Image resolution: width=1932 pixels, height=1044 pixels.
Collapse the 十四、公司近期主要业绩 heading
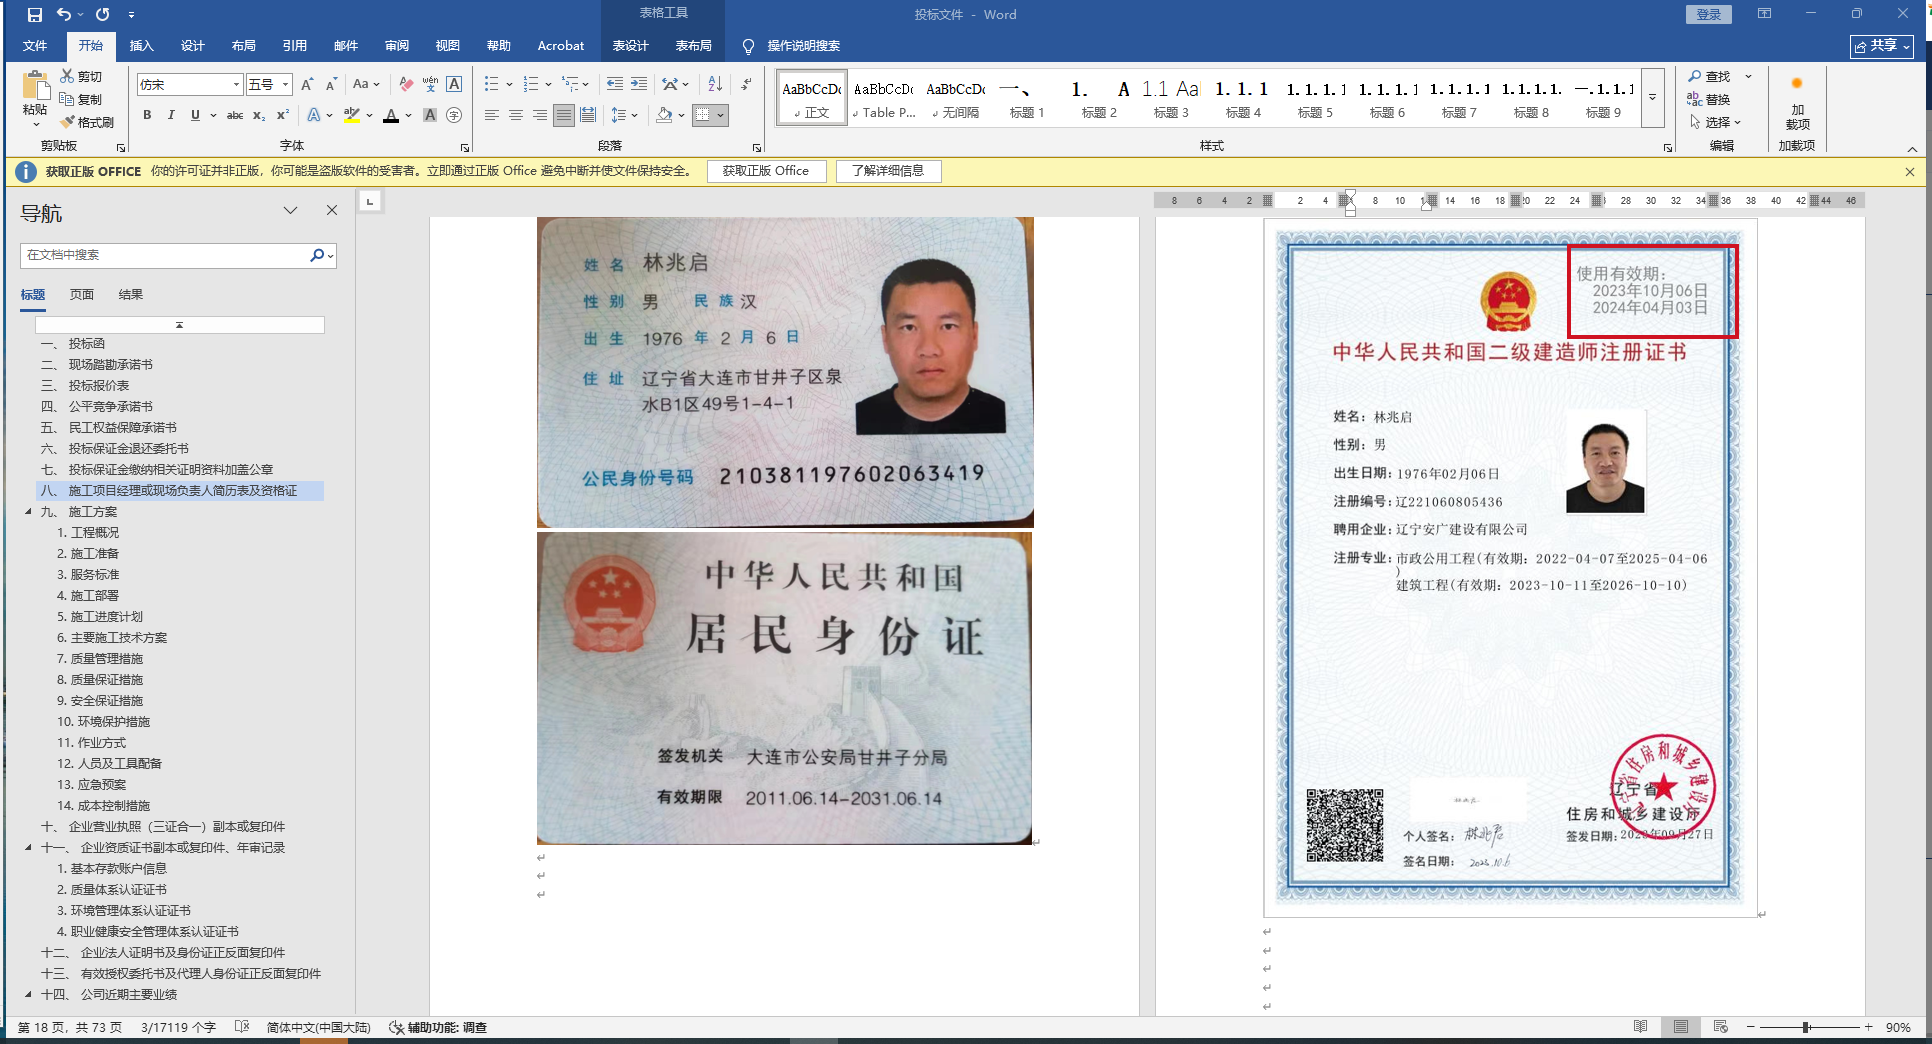pyautogui.click(x=28, y=995)
